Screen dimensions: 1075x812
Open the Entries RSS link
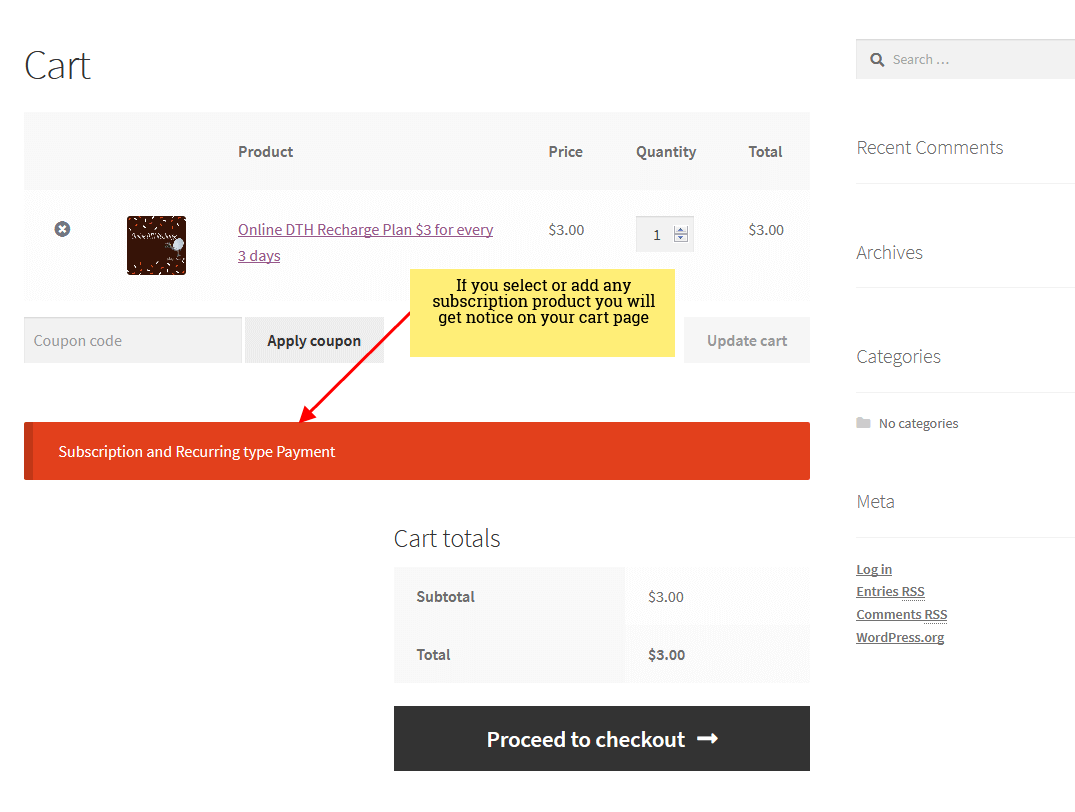point(890,591)
